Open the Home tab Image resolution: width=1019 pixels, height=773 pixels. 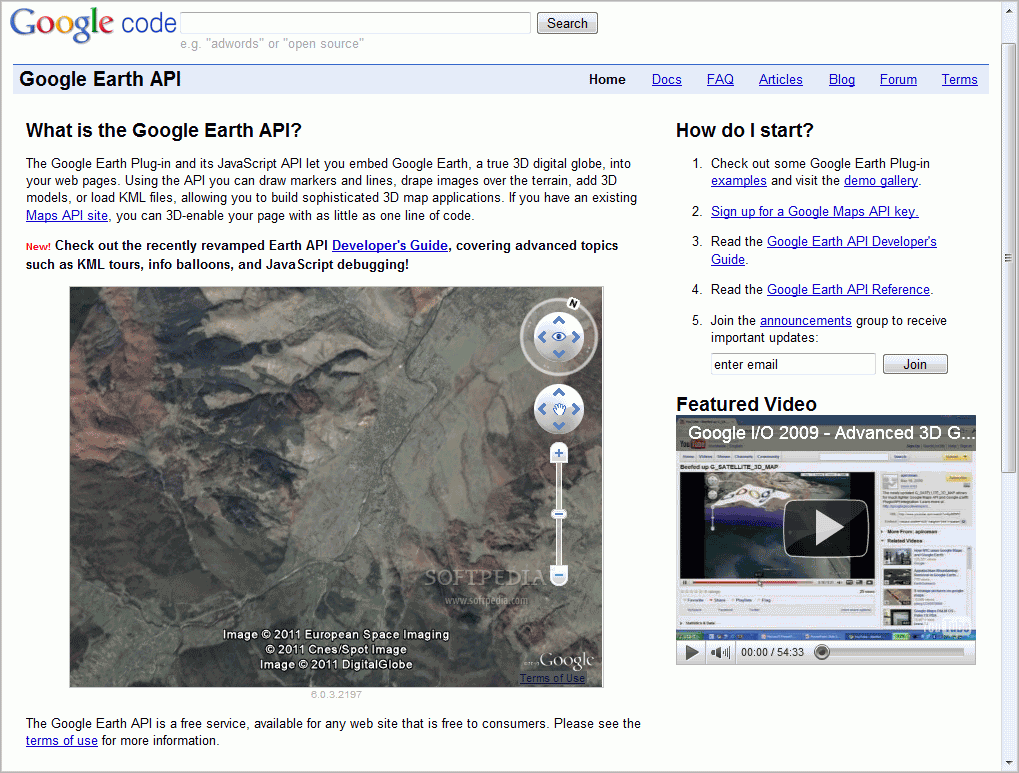pyautogui.click(x=607, y=79)
